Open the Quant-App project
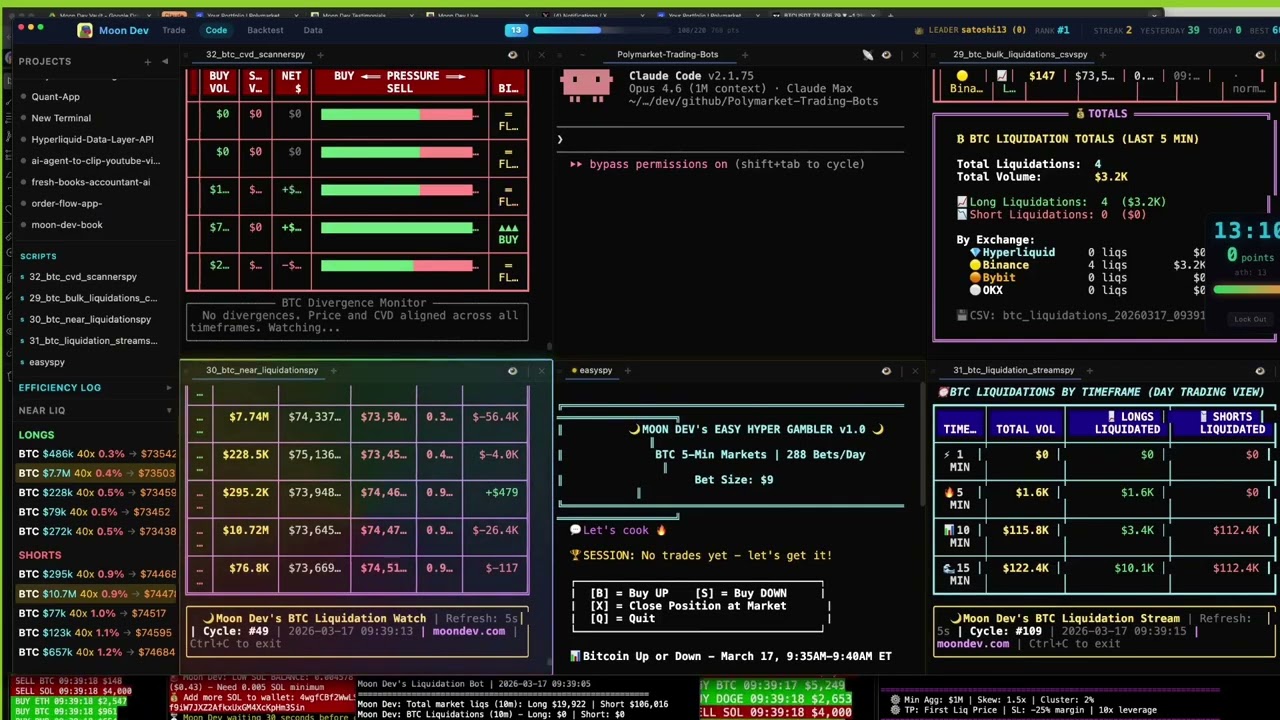 pyautogui.click(x=55, y=97)
